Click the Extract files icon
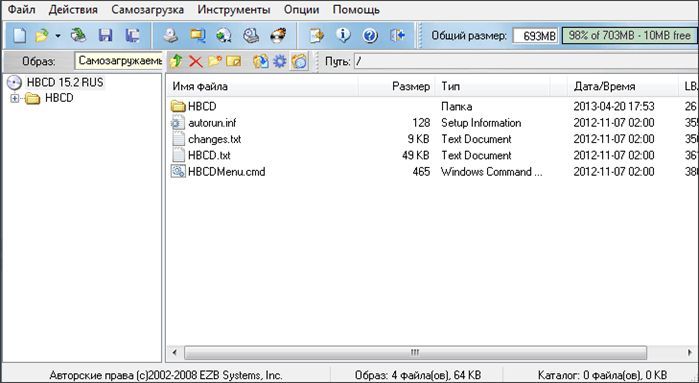The height and width of the screenshot is (383, 699). point(261,61)
